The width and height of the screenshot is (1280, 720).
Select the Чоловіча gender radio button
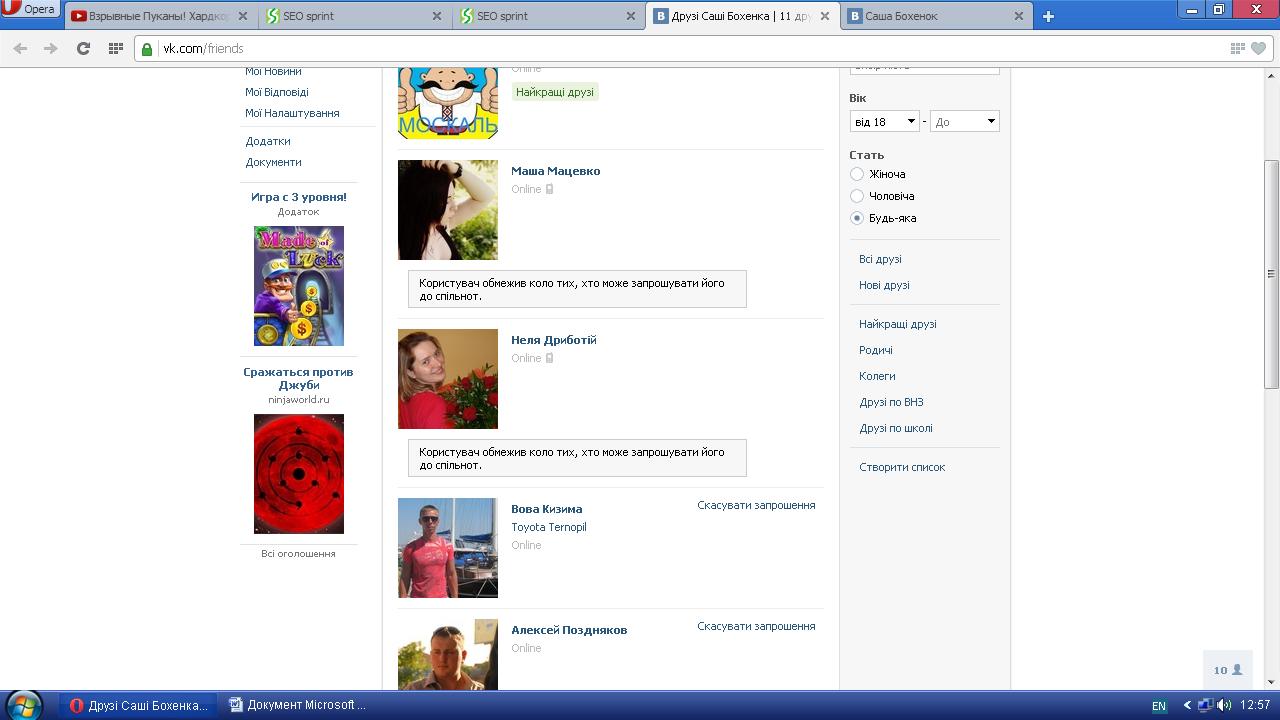[x=857, y=196]
